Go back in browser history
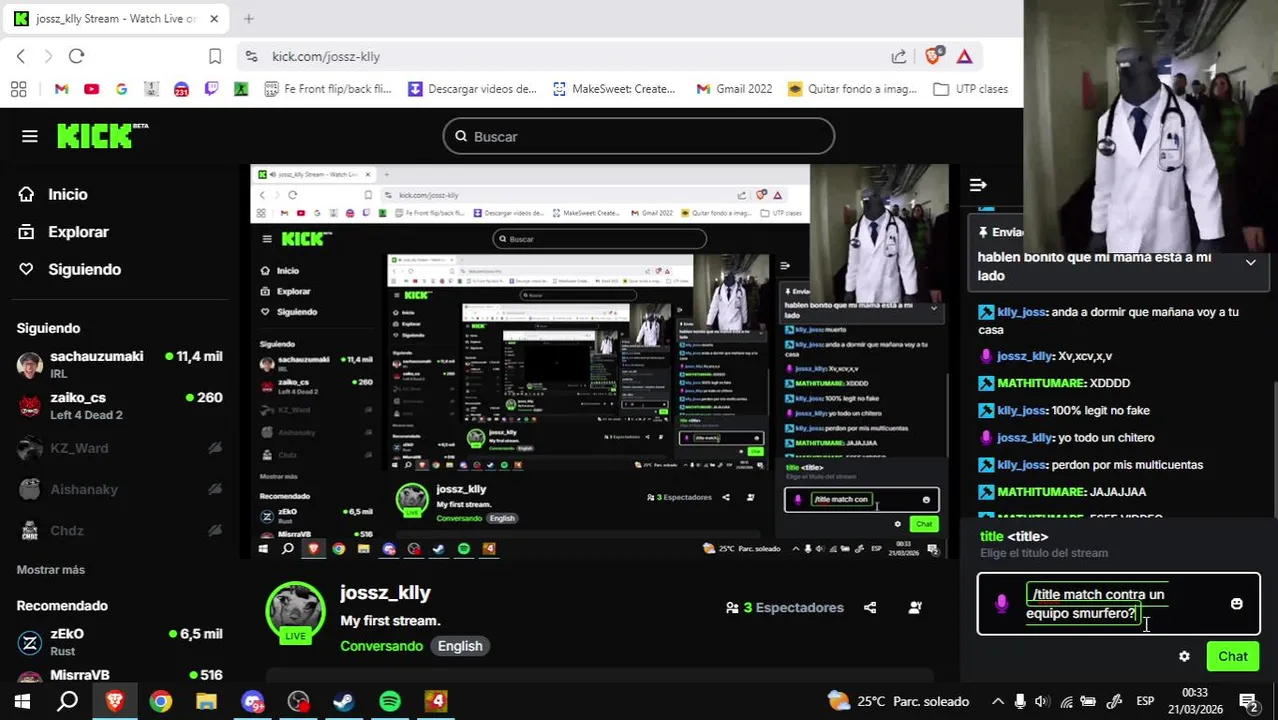1278x720 pixels. 21,56
